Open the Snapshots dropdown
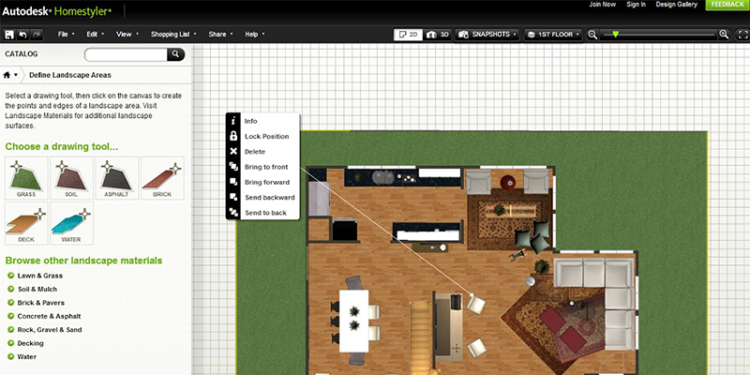750x375 pixels. (x=487, y=34)
